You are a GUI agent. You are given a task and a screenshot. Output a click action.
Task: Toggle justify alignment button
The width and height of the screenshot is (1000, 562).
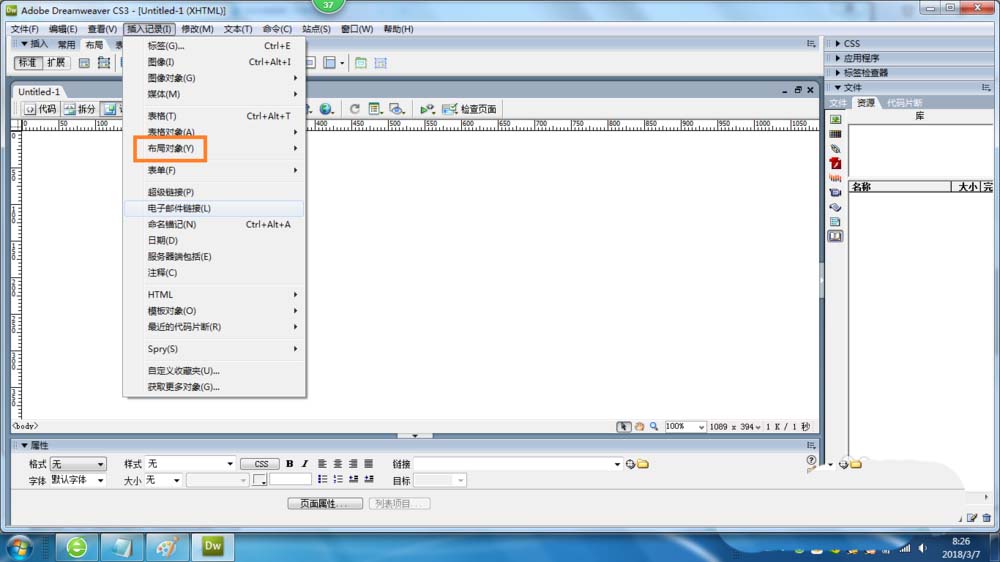tap(368, 464)
